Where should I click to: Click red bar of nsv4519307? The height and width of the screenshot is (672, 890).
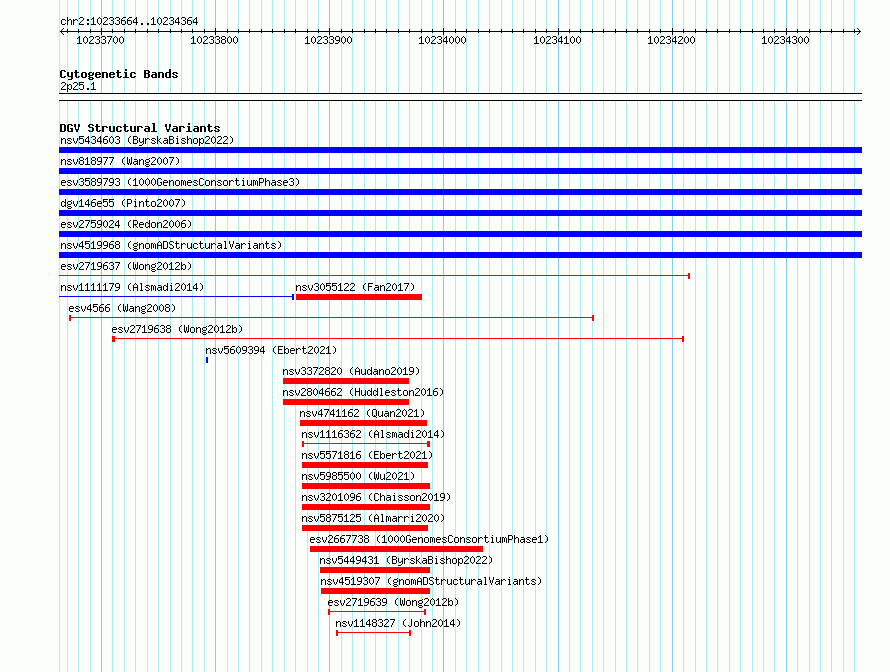click(375, 591)
